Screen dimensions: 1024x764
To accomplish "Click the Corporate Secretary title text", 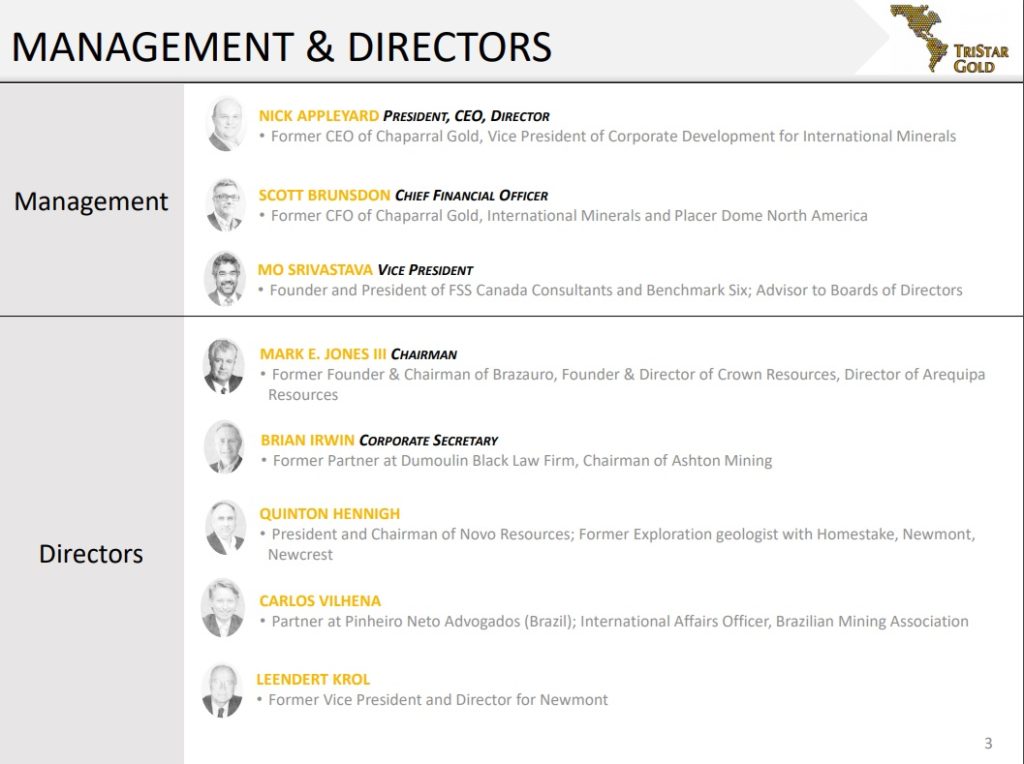I will click(x=428, y=440).
